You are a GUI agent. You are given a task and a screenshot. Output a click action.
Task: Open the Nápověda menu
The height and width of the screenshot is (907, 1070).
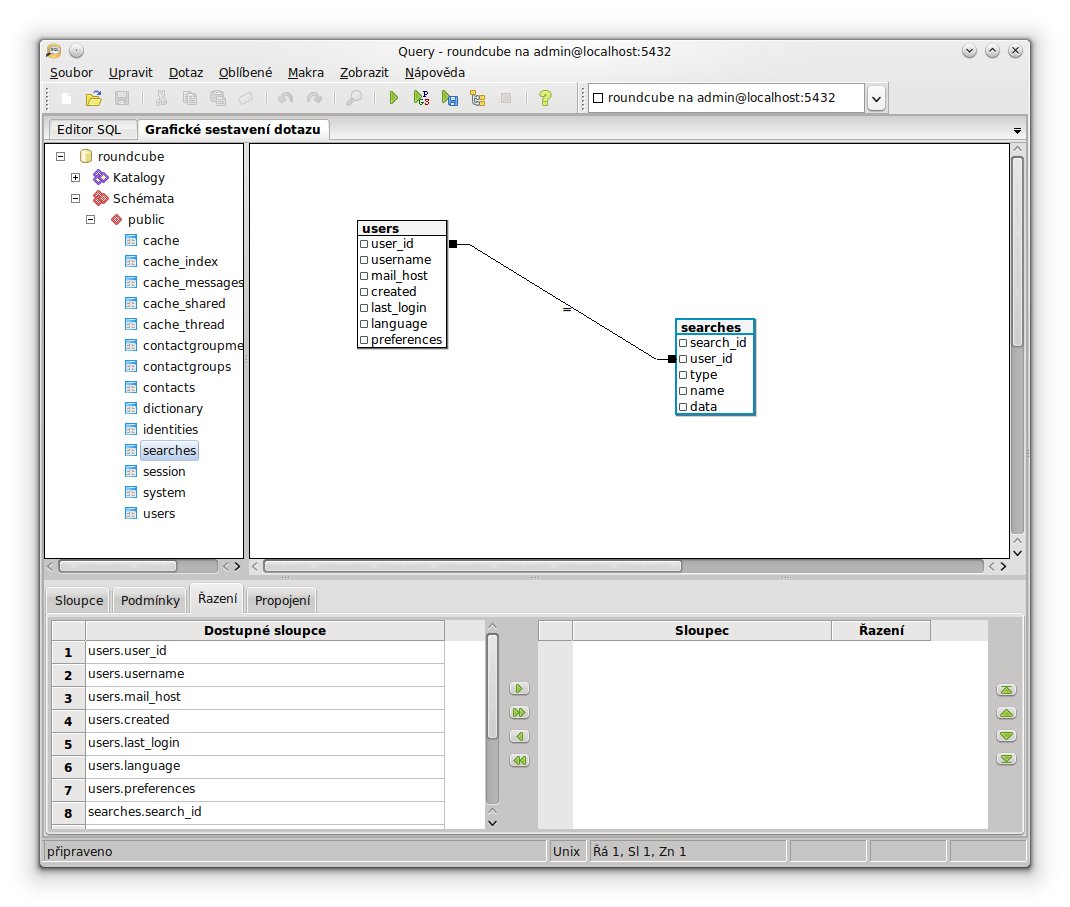(434, 72)
